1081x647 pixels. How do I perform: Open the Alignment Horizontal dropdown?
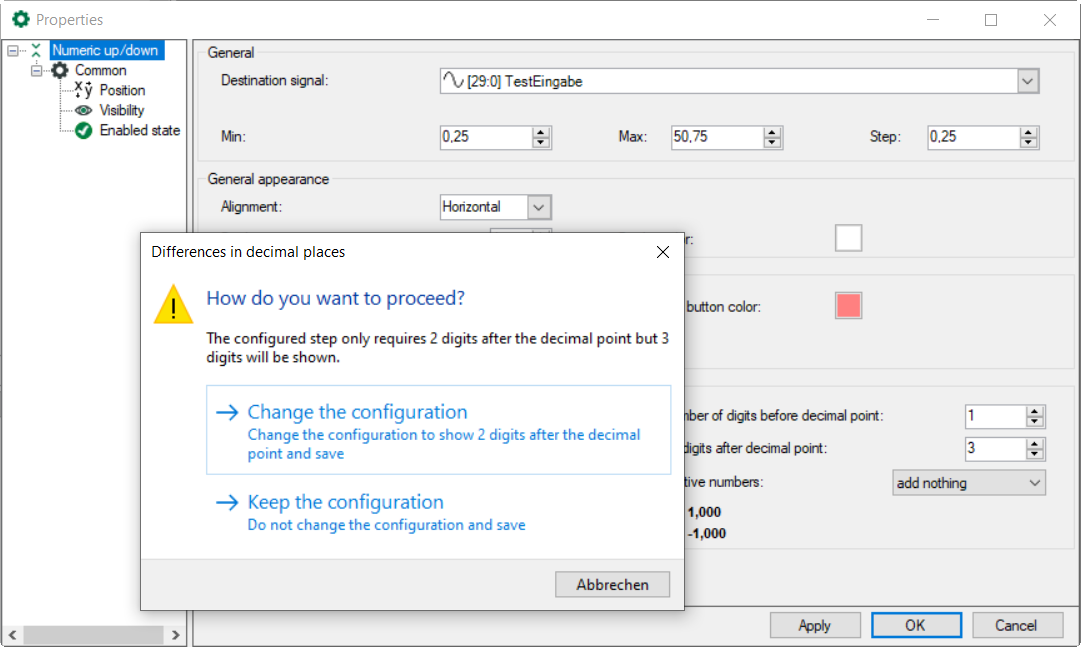pyautogui.click(x=539, y=207)
